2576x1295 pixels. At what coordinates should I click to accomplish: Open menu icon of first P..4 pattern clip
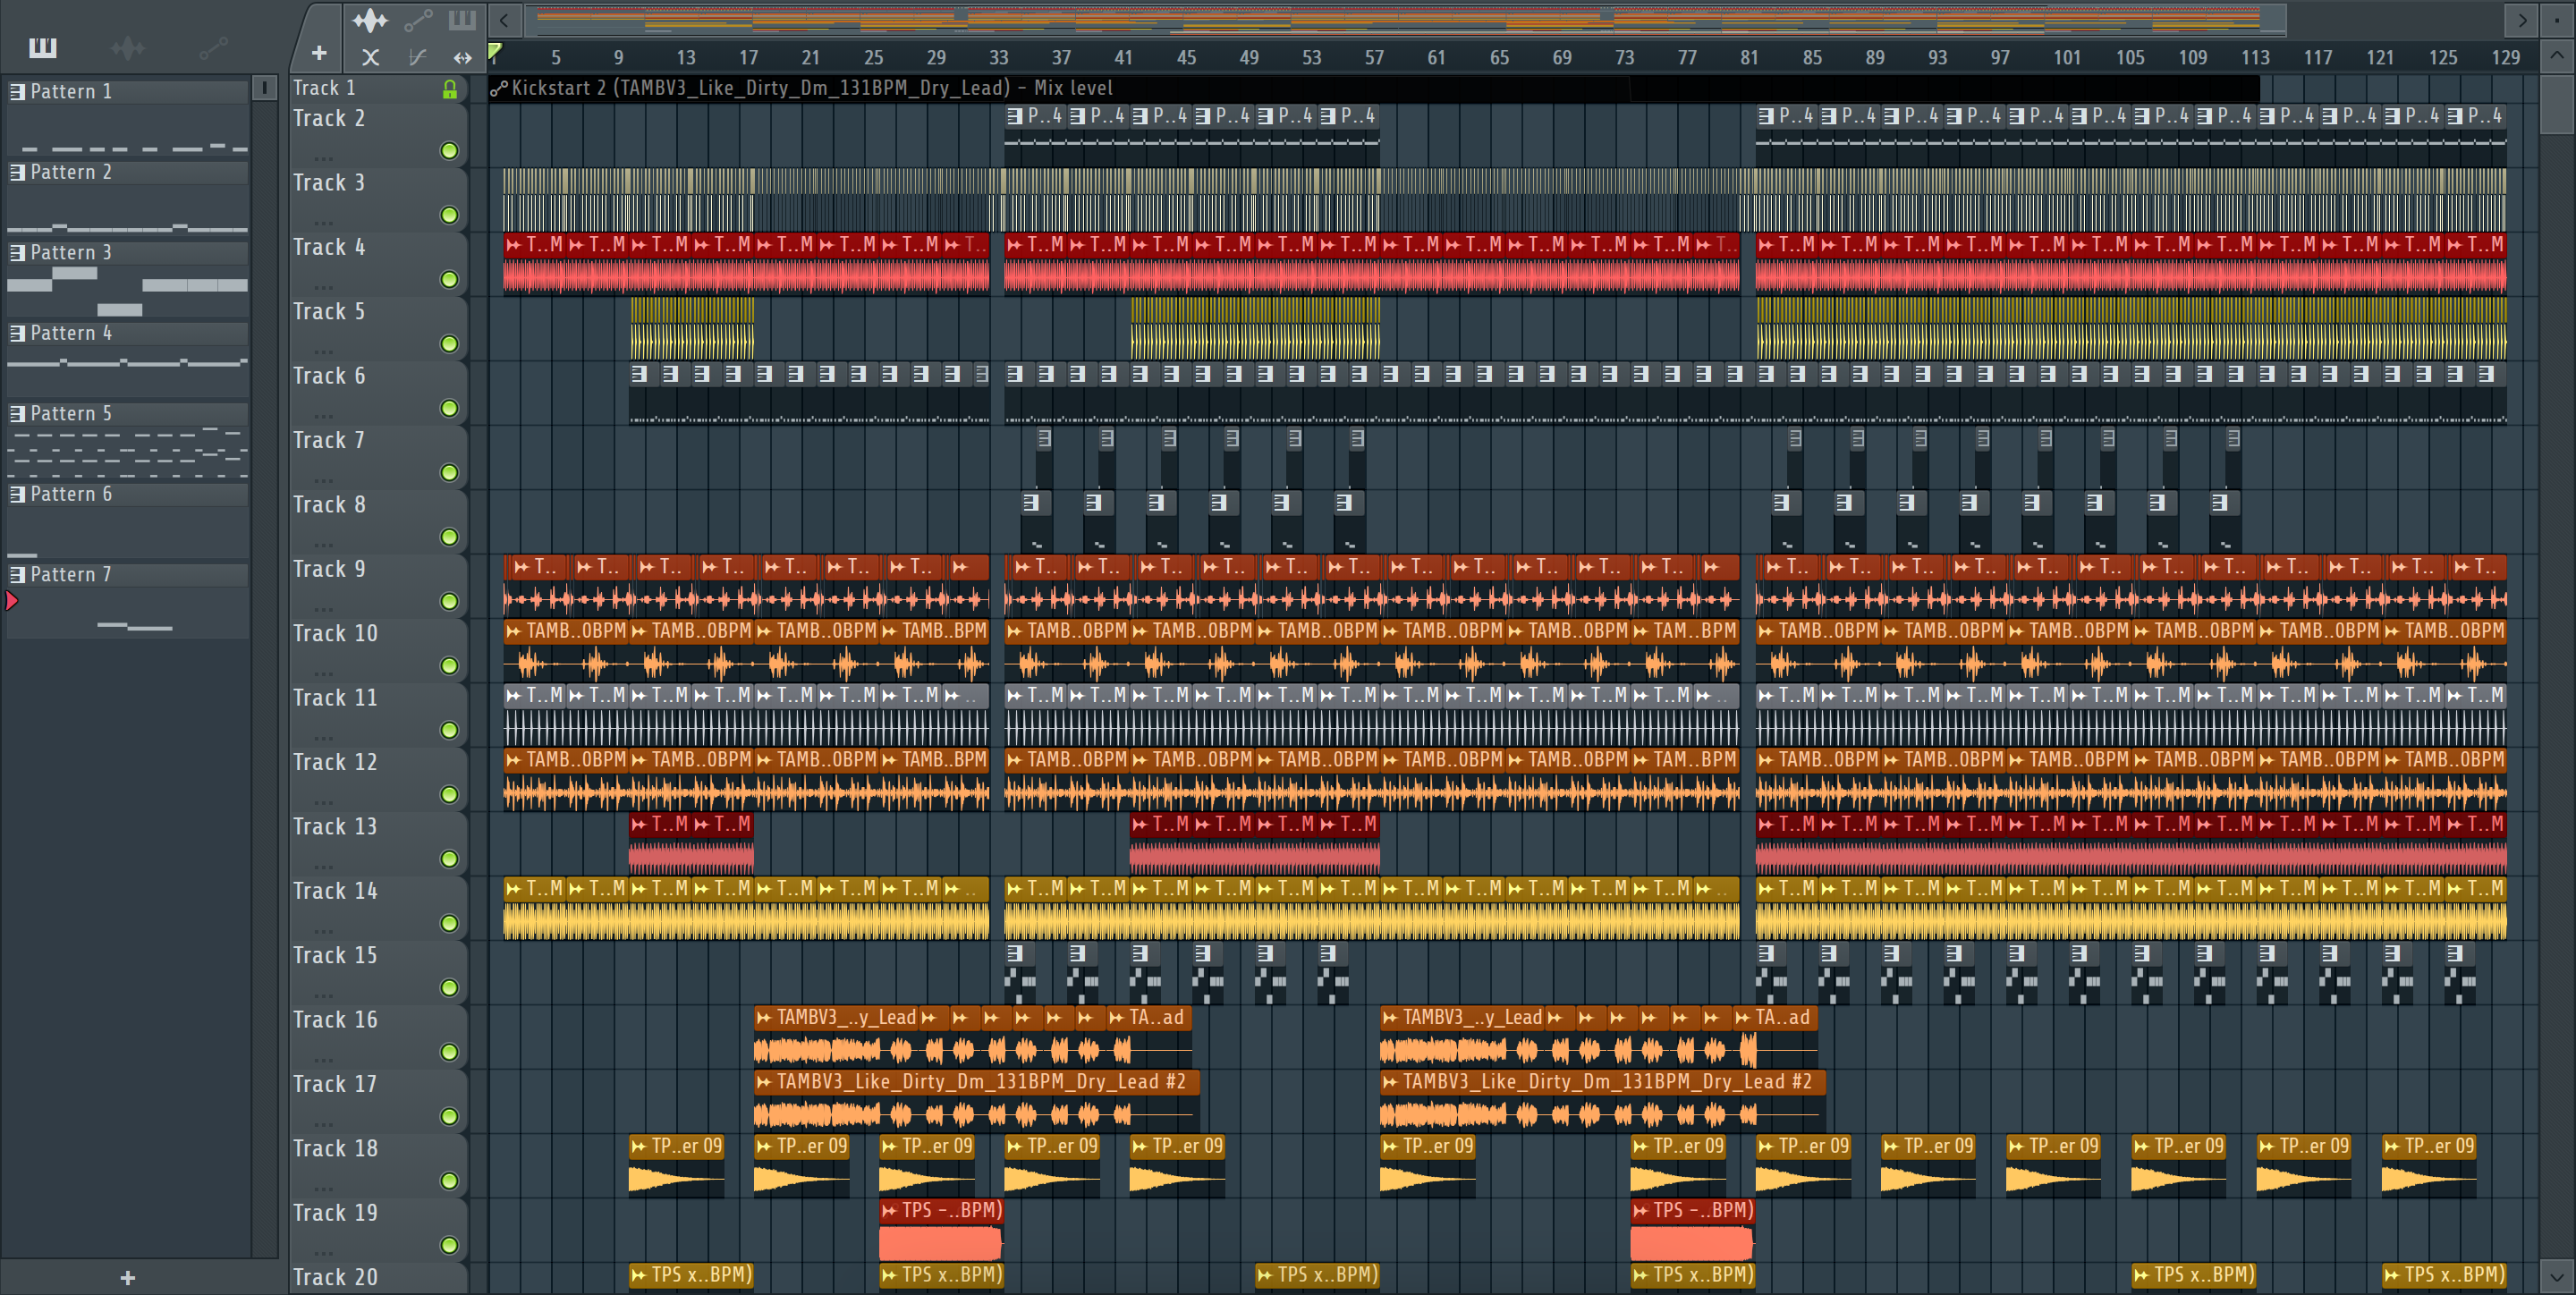(x=1015, y=116)
